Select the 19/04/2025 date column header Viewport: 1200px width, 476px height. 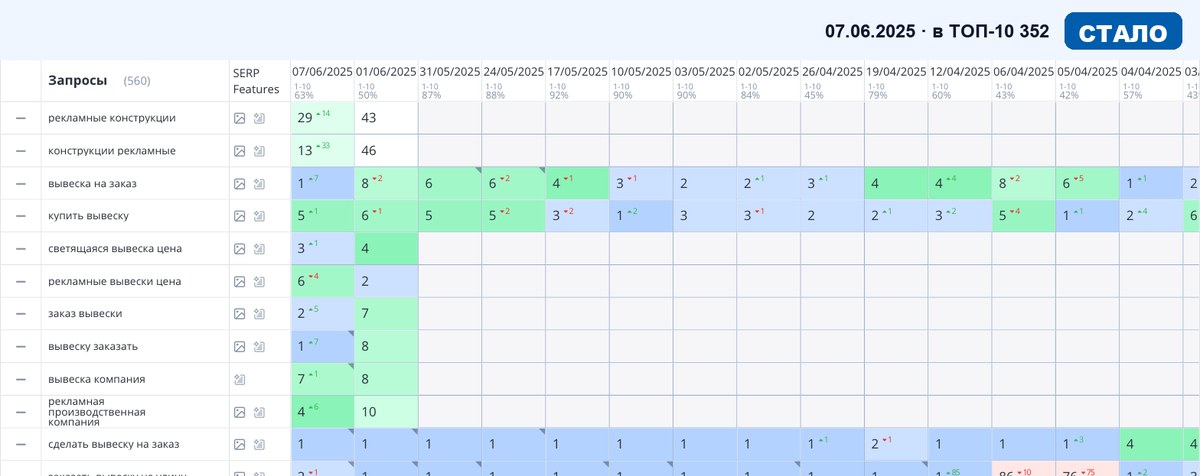[x=897, y=72]
